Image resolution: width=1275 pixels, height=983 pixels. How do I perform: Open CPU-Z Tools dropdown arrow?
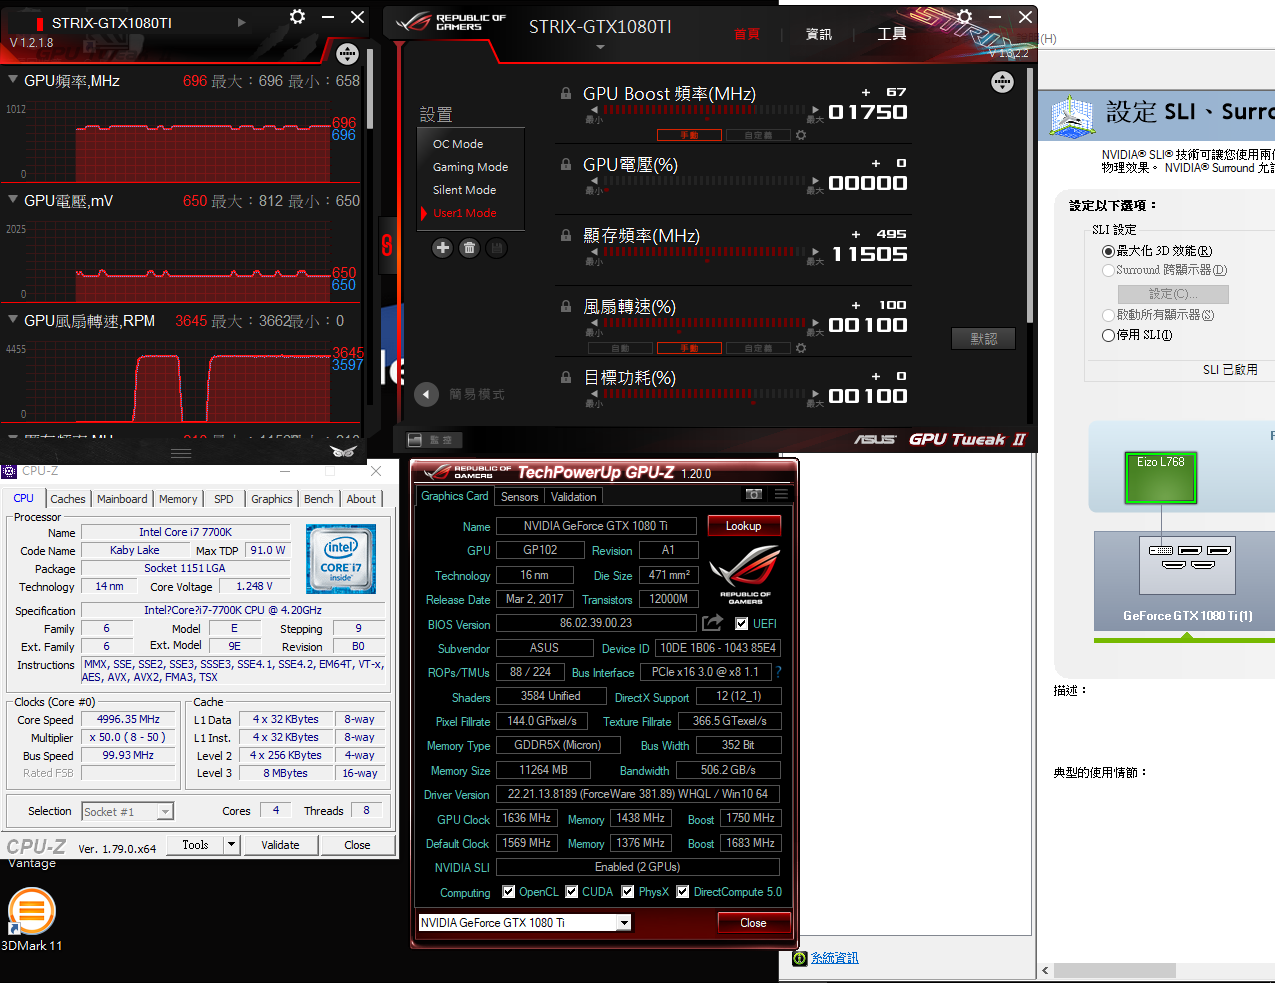click(x=231, y=845)
